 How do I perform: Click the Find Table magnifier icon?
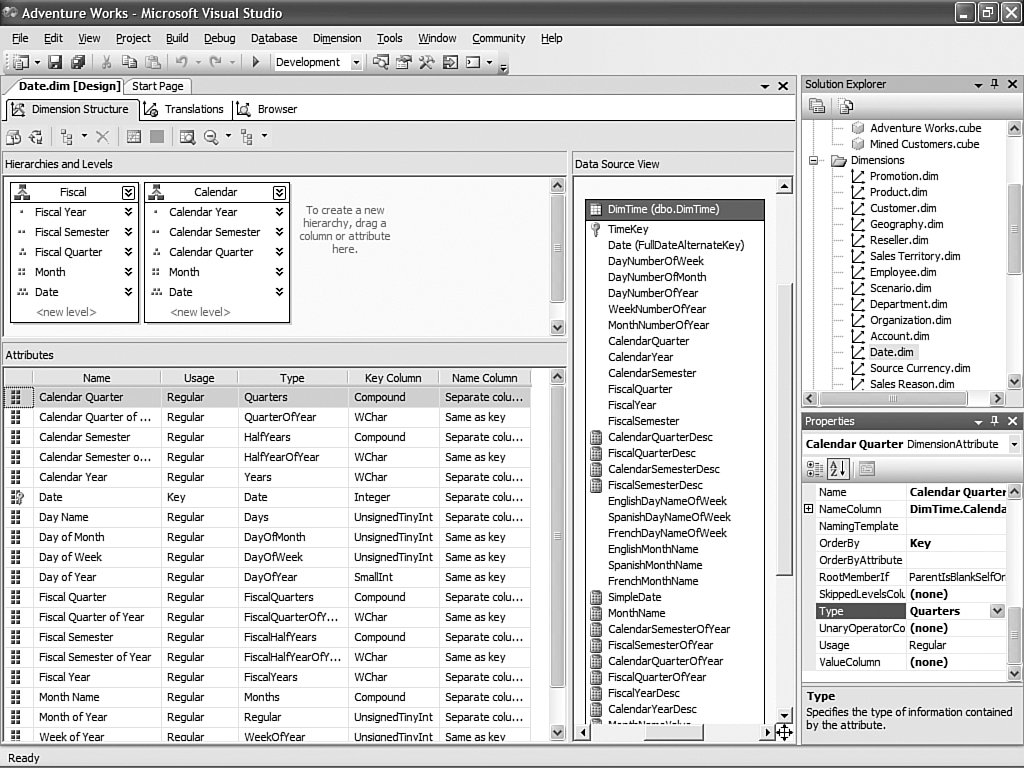click(x=187, y=136)
